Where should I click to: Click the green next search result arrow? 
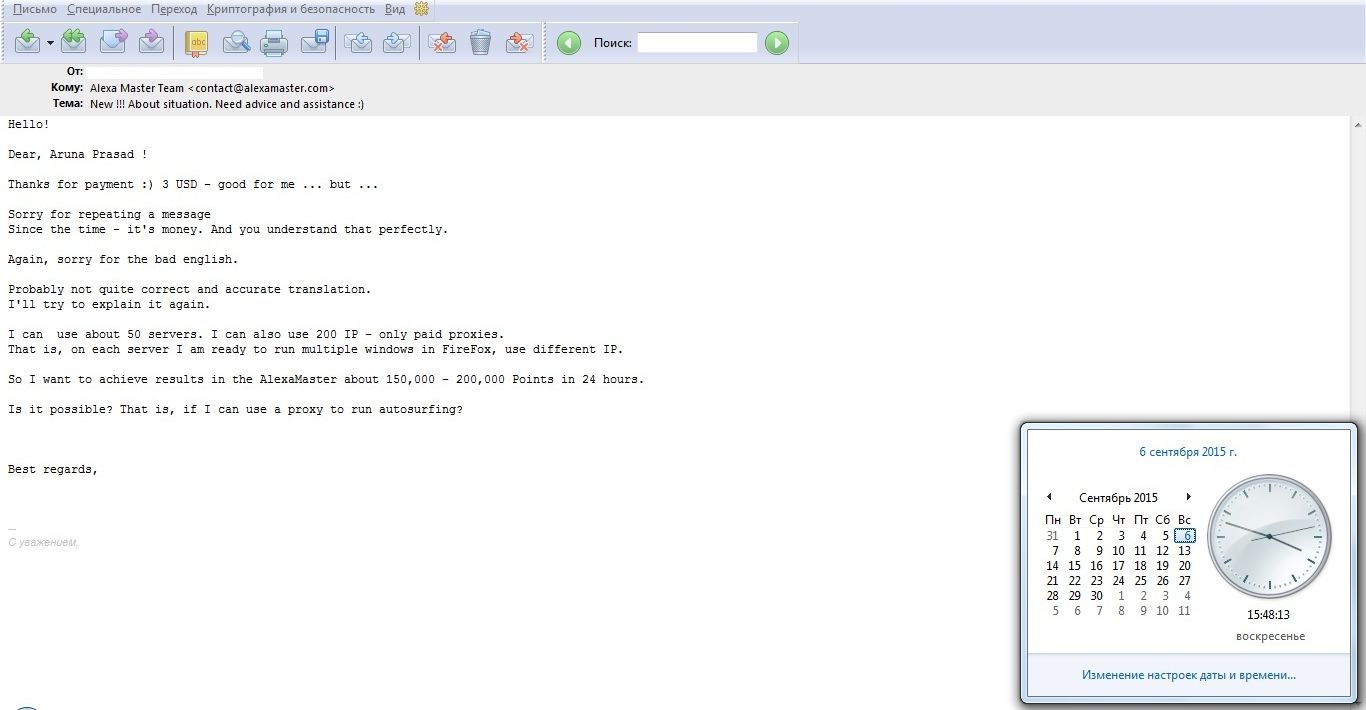tap(777, 43)
